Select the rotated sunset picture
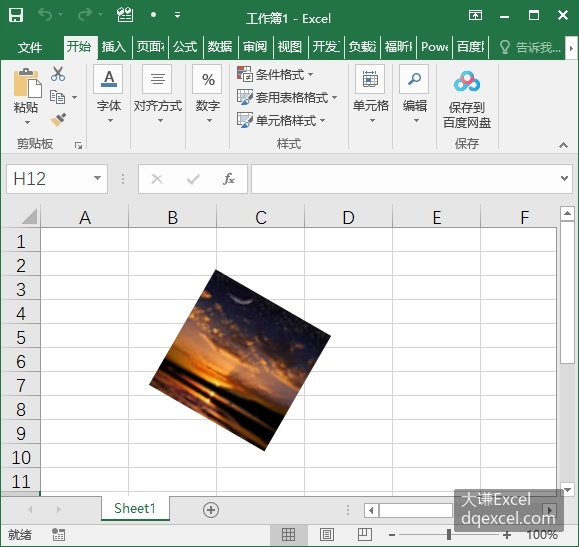579x547 pixels. (240, 360)
